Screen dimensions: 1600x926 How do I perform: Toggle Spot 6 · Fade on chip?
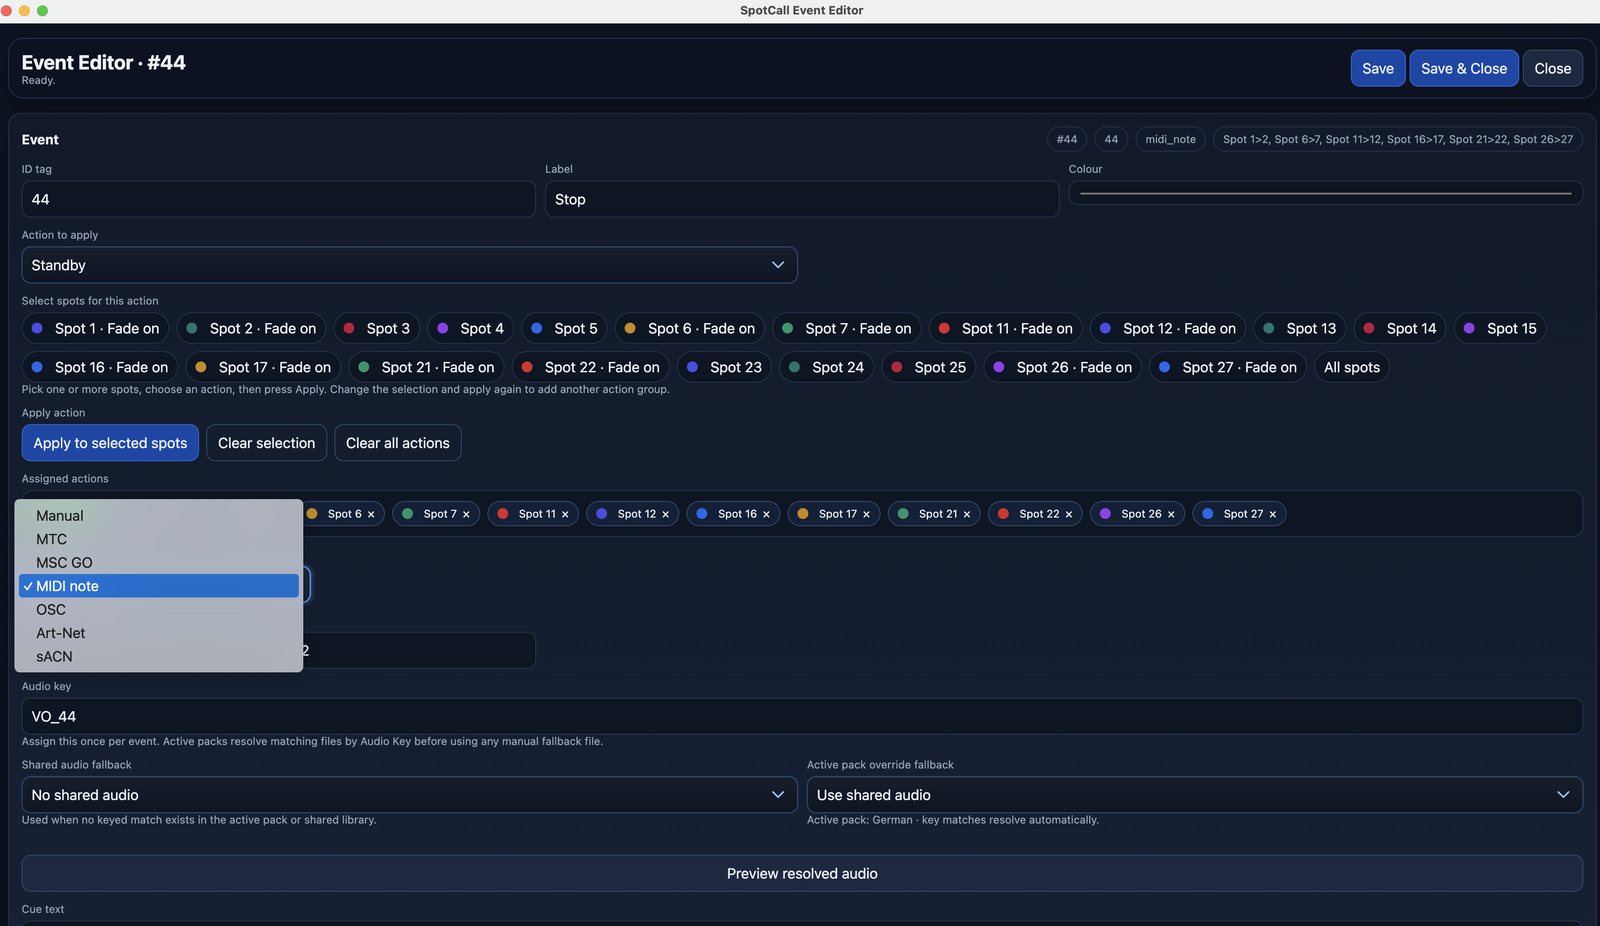pyautogui.click(x=690, y=328)
